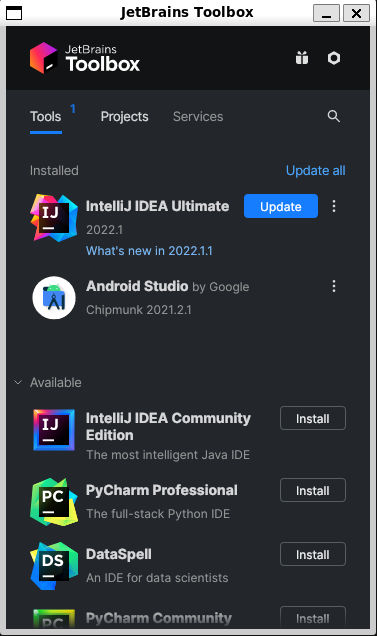Switch to the Services tab
Screen dimensions: 377x636
(198, 116)
